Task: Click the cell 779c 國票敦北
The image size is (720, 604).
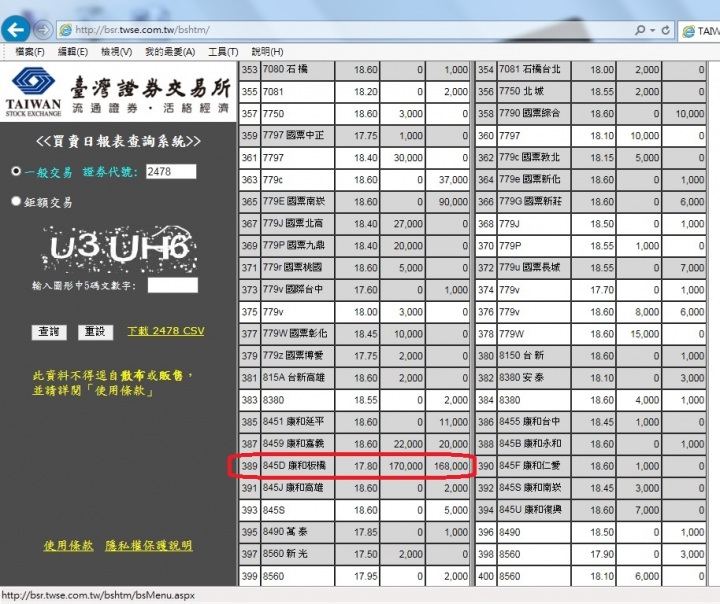Action: (x=534, y=157)
